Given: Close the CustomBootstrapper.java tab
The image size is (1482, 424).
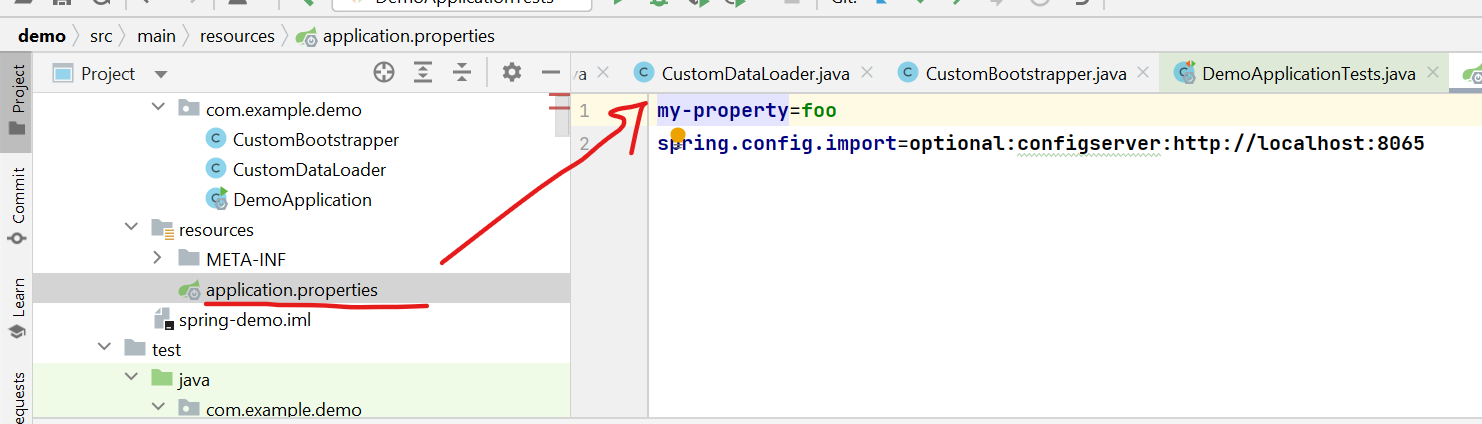Looking at the screenshot, I should [1144, 72].
